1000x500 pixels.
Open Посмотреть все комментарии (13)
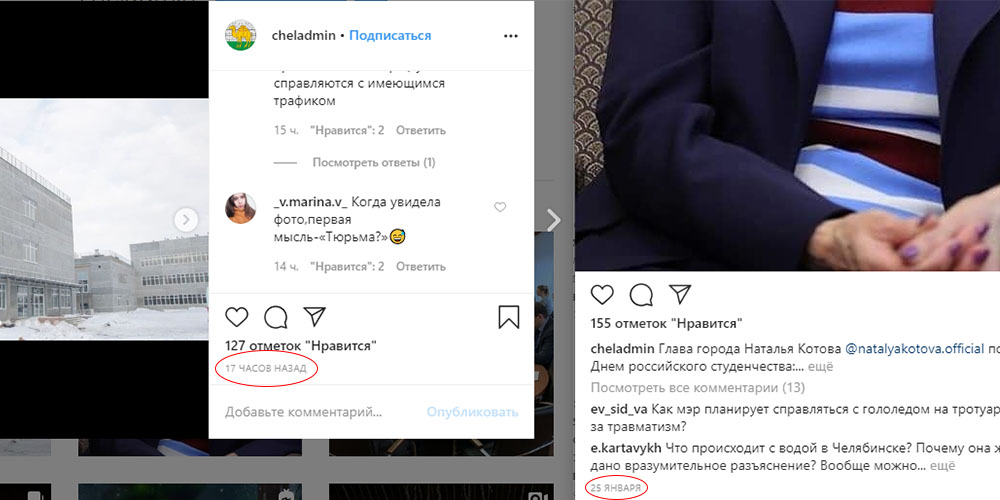(698, 388)
